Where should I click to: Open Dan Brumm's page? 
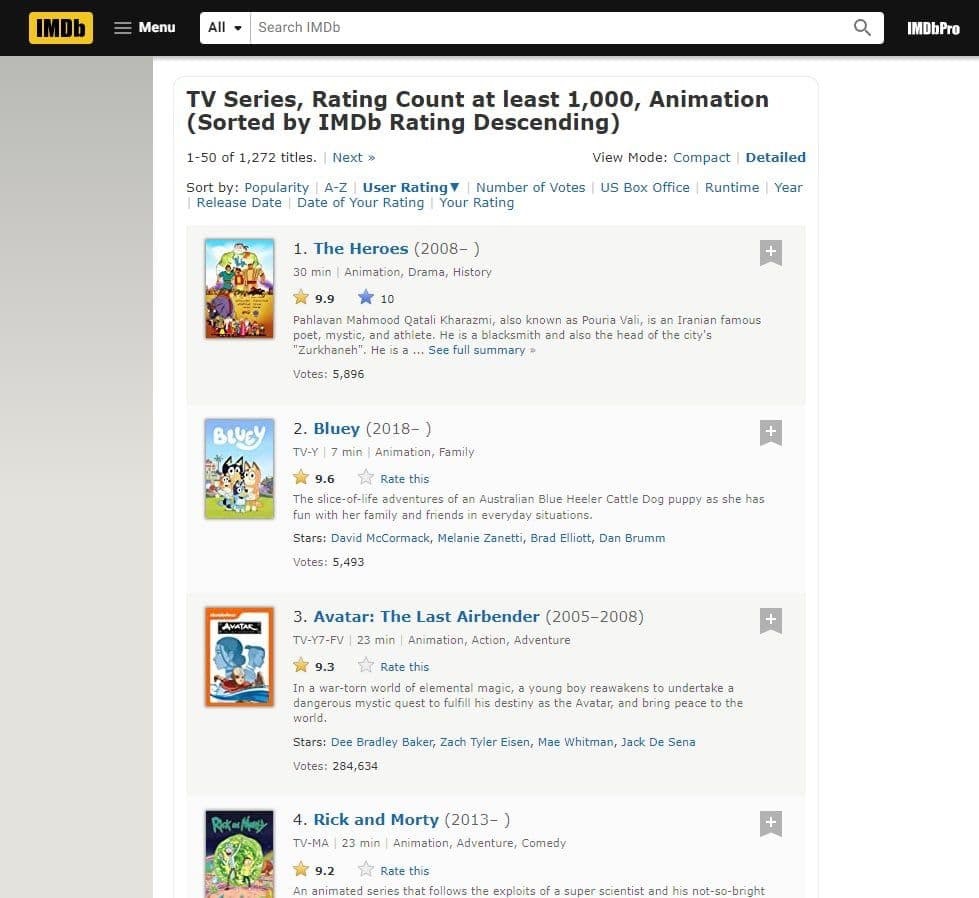pos(632,538)
